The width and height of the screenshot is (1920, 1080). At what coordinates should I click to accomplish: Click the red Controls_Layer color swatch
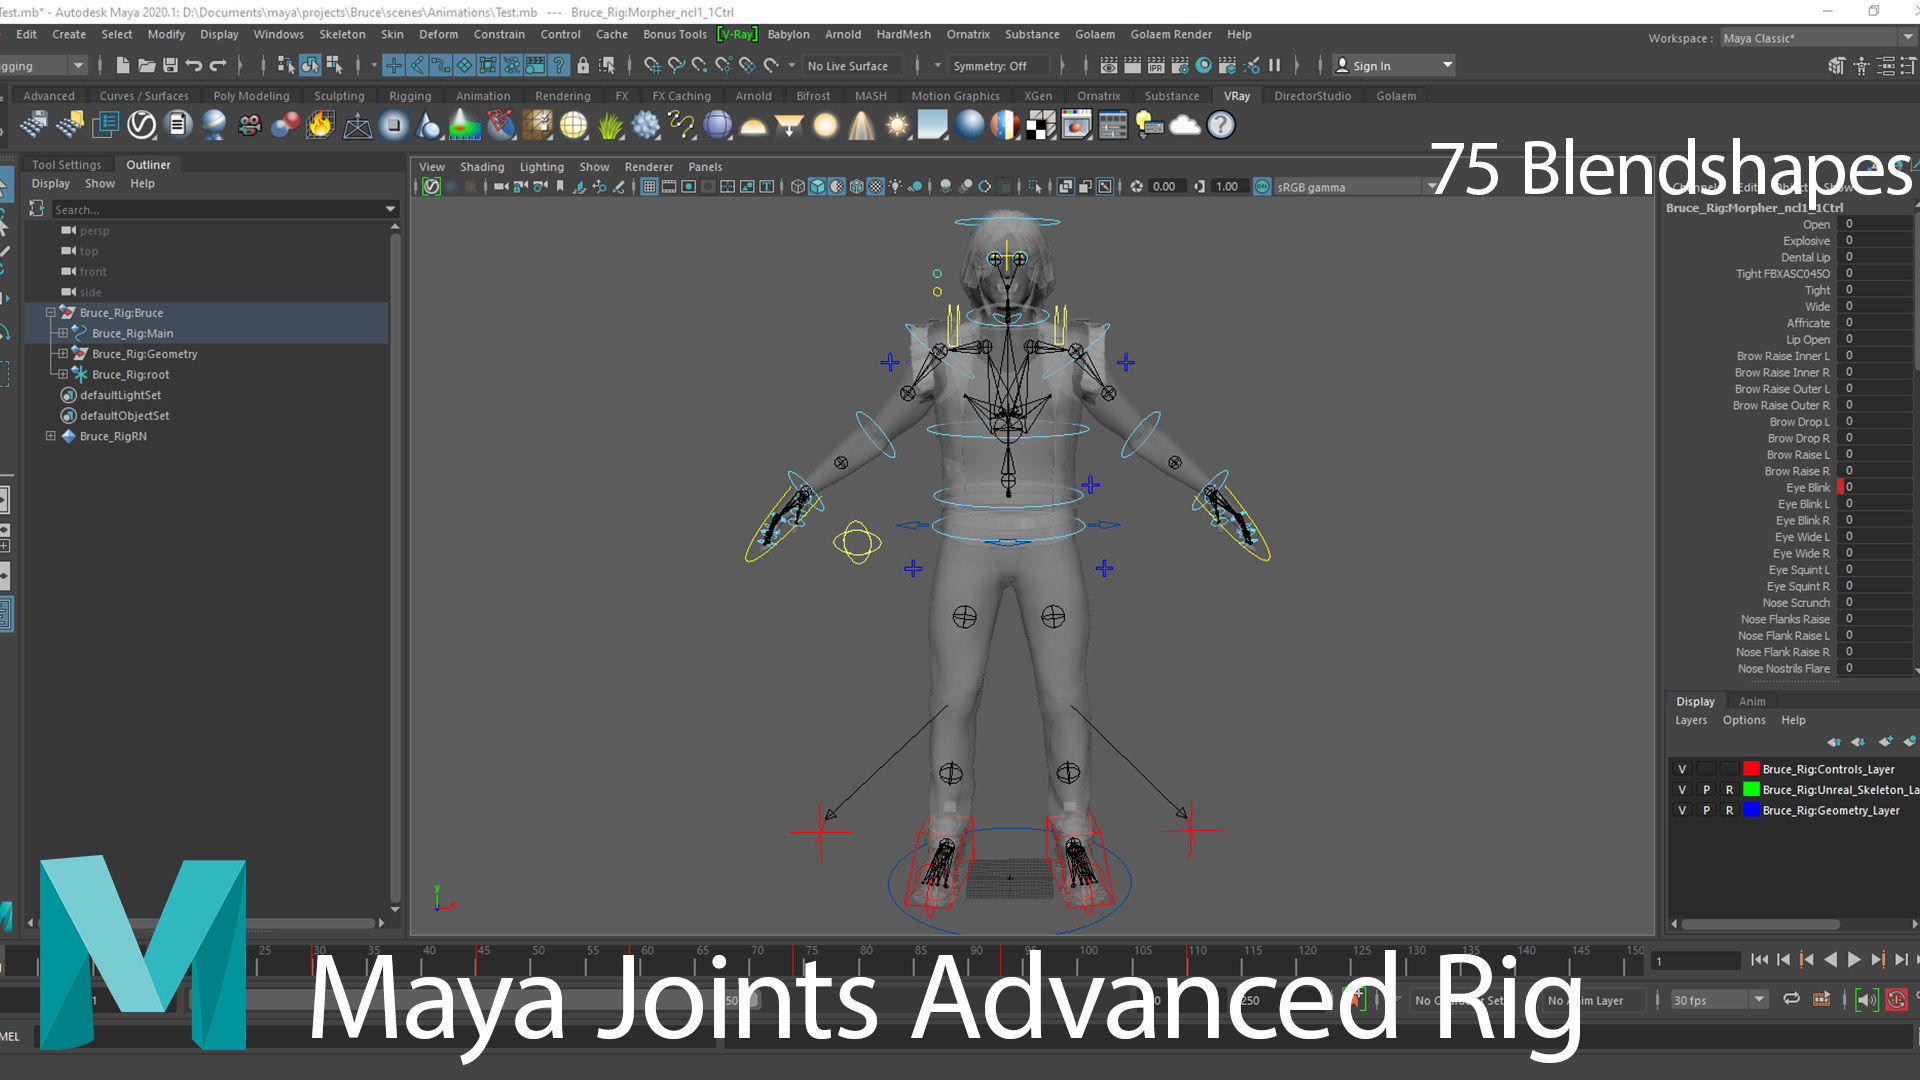tap(1751, 769)
